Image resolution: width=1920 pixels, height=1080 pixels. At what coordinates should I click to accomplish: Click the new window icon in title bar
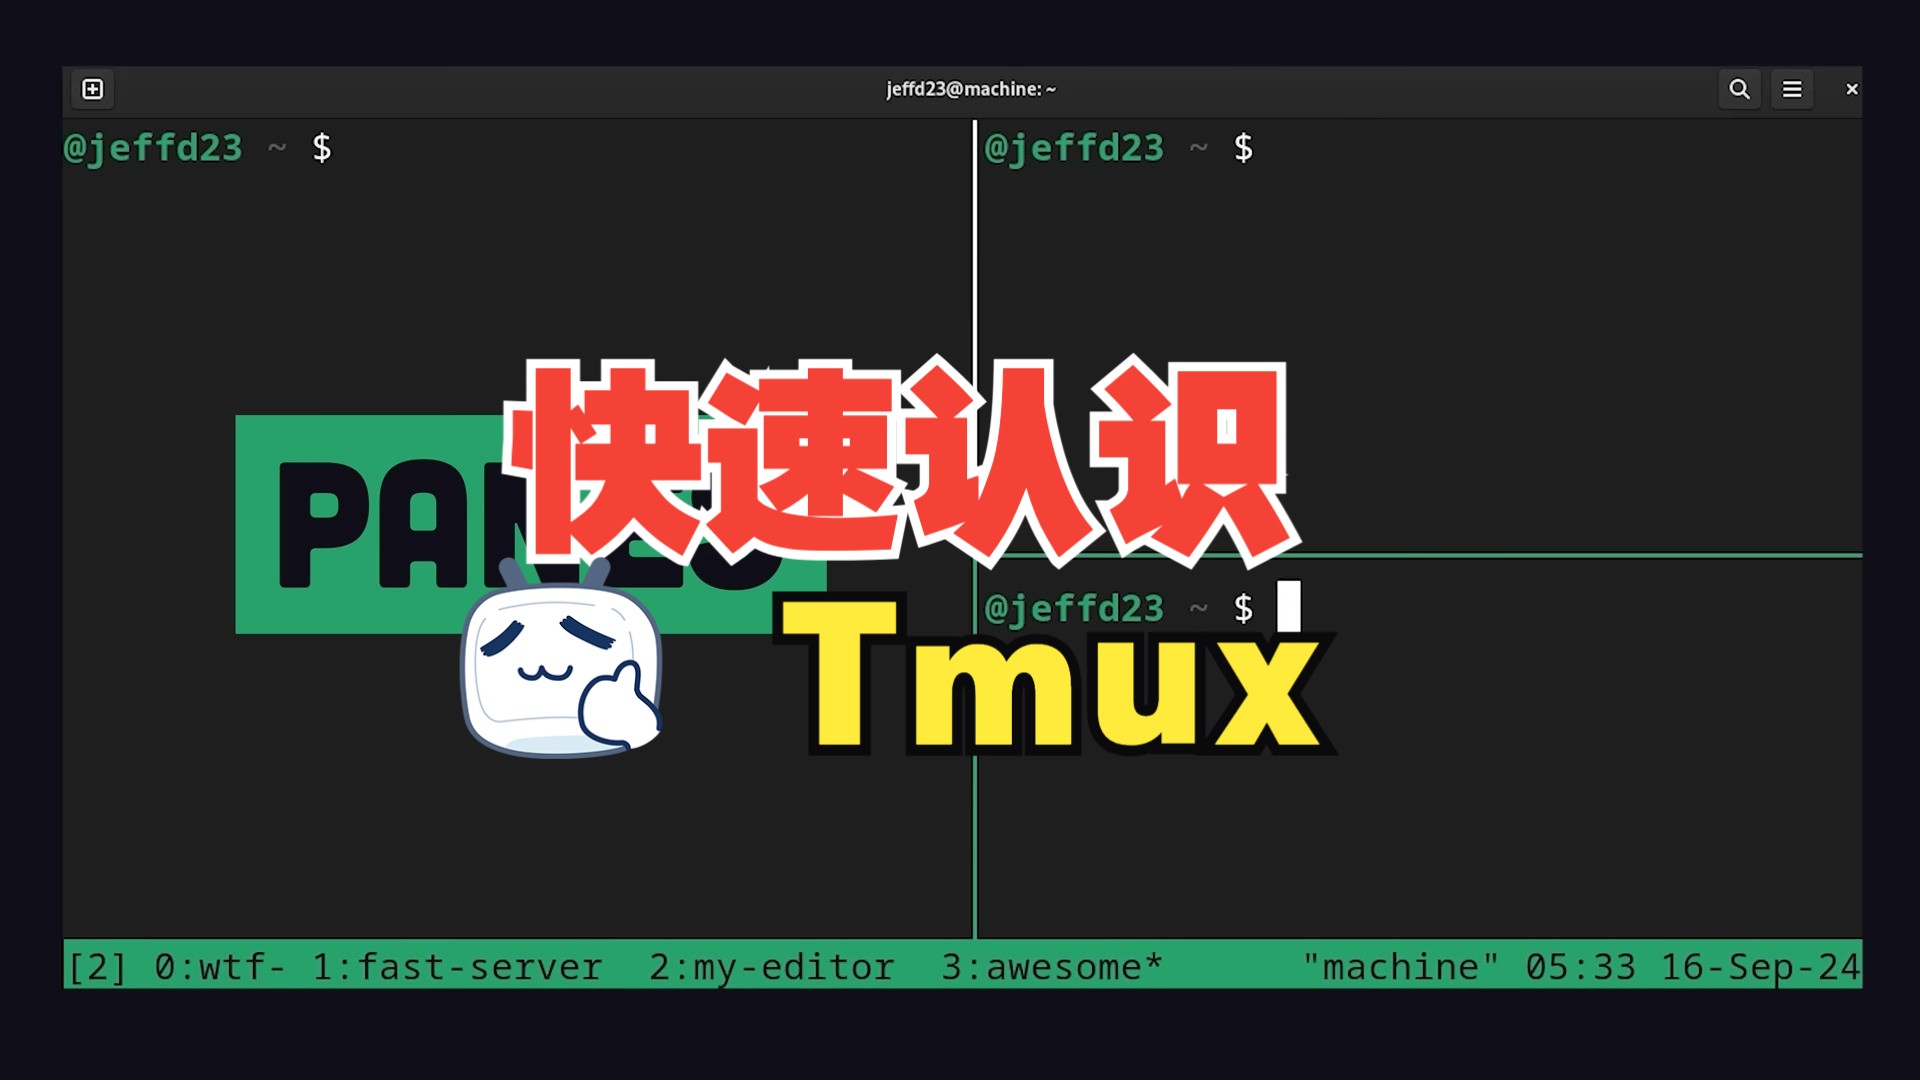click(91, 88)
